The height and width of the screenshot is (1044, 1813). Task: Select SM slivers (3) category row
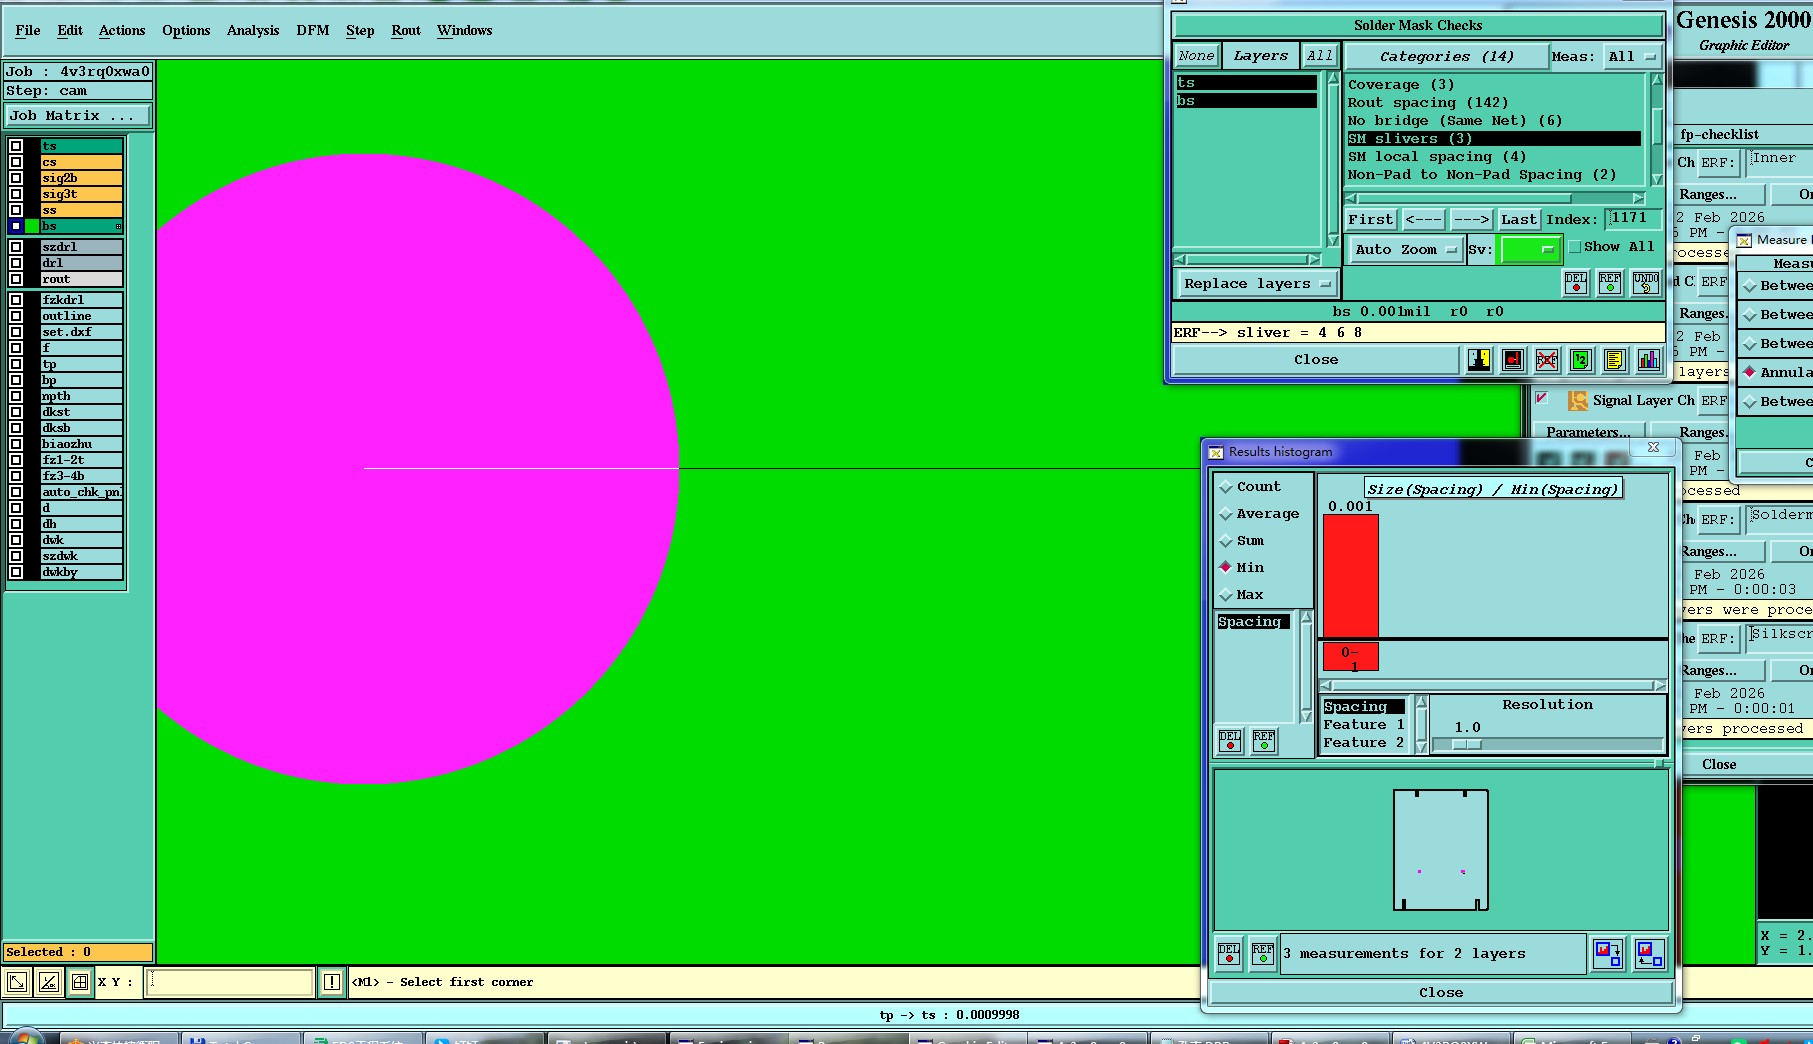(1494, 139)
